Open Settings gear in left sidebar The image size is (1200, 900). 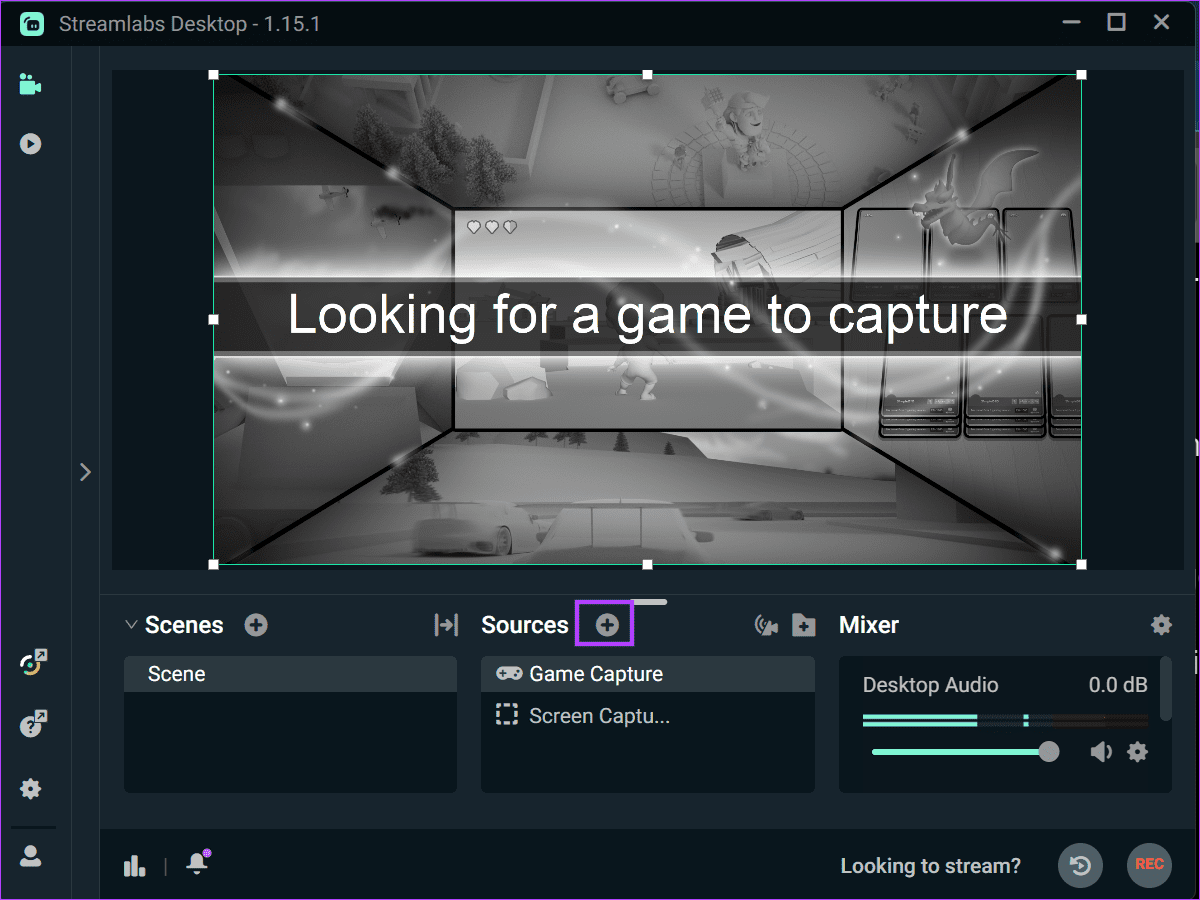pos(31,789)
